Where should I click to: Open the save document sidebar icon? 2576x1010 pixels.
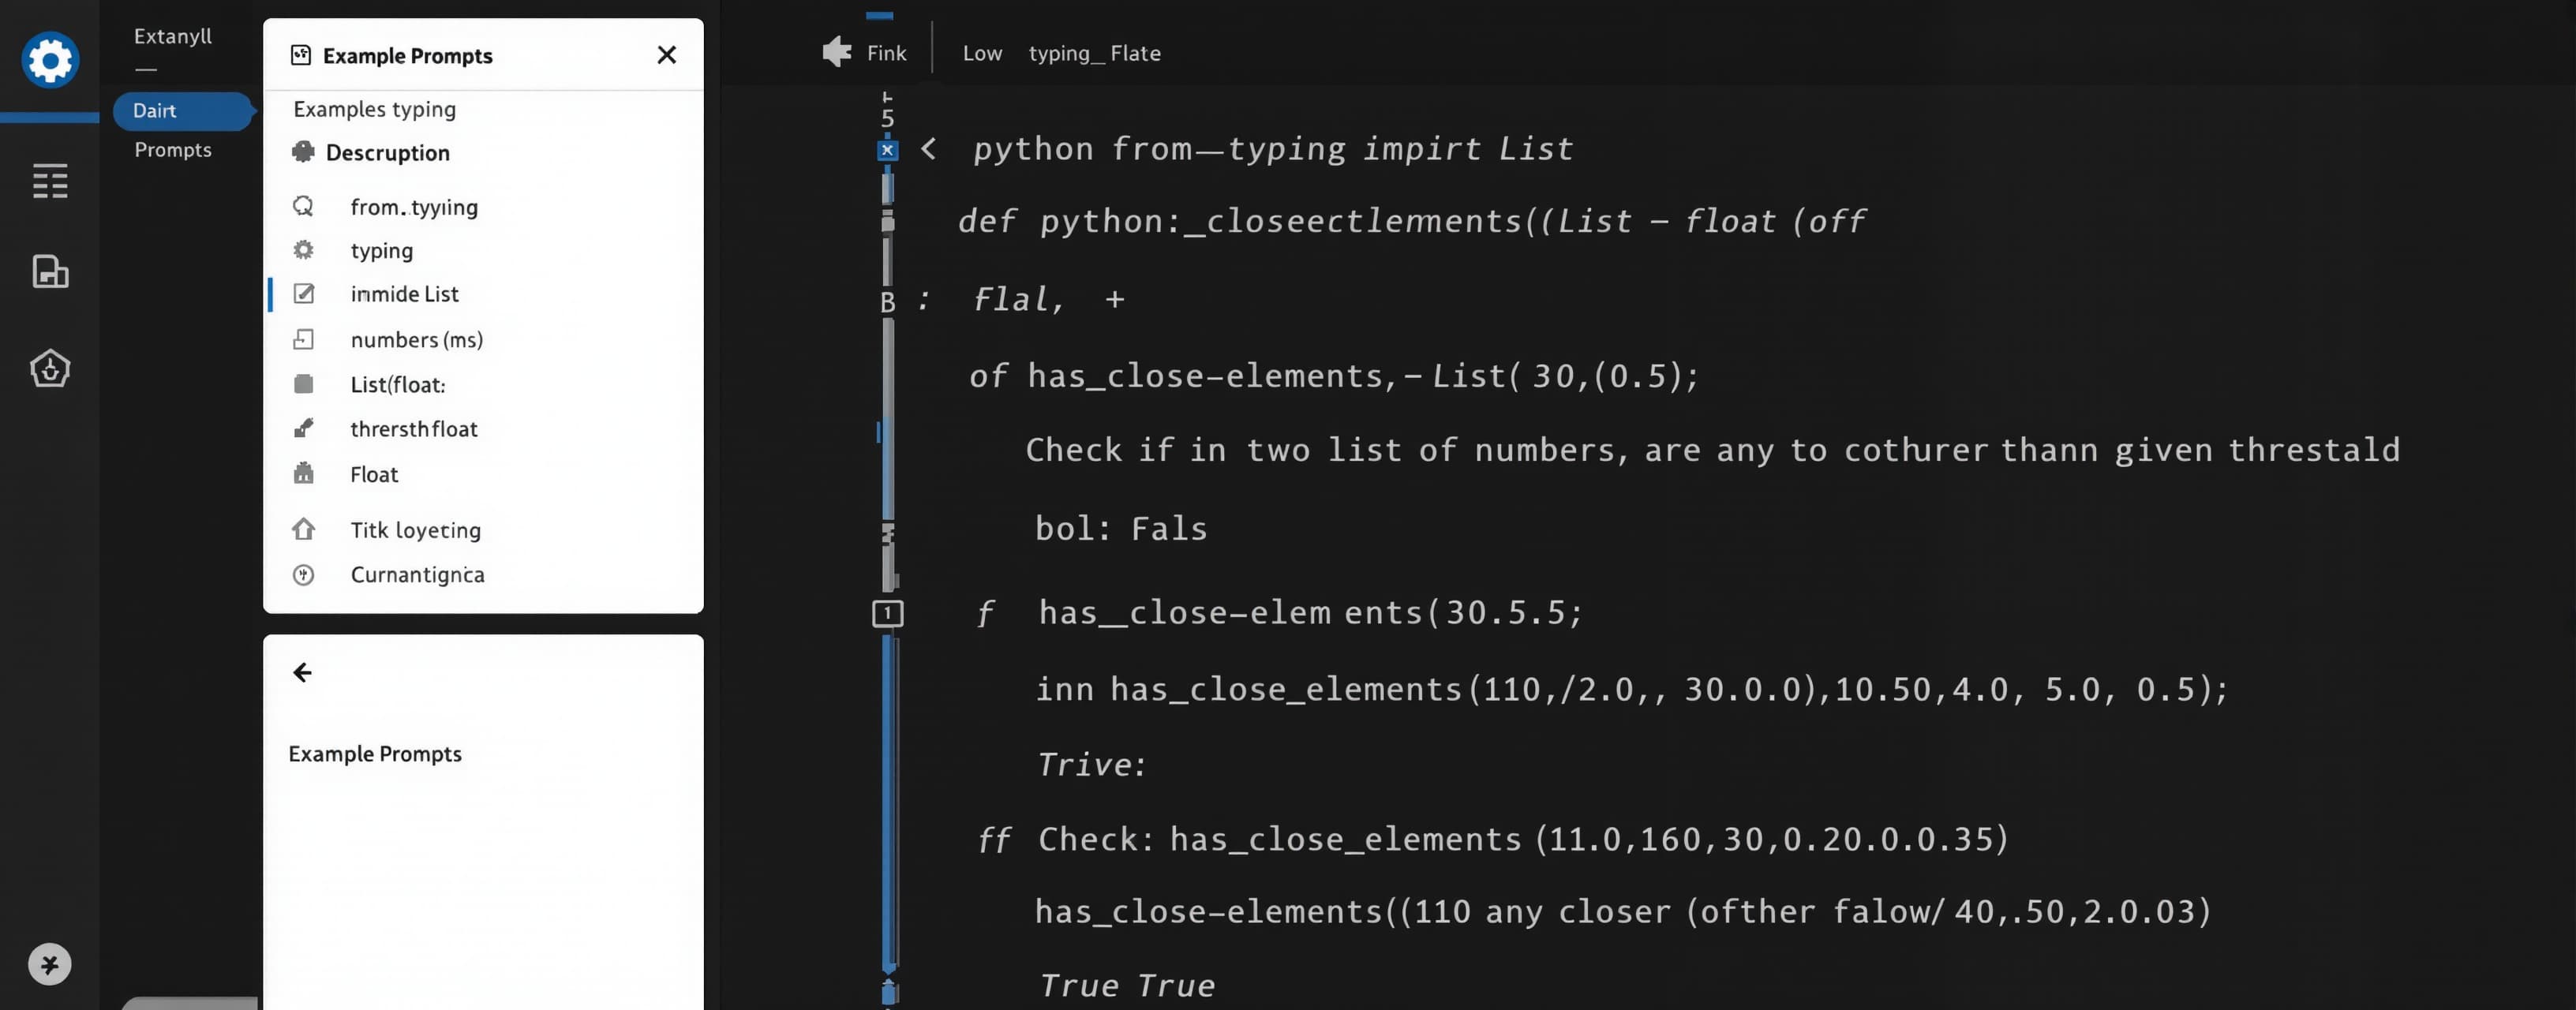[x=50, y=272]
